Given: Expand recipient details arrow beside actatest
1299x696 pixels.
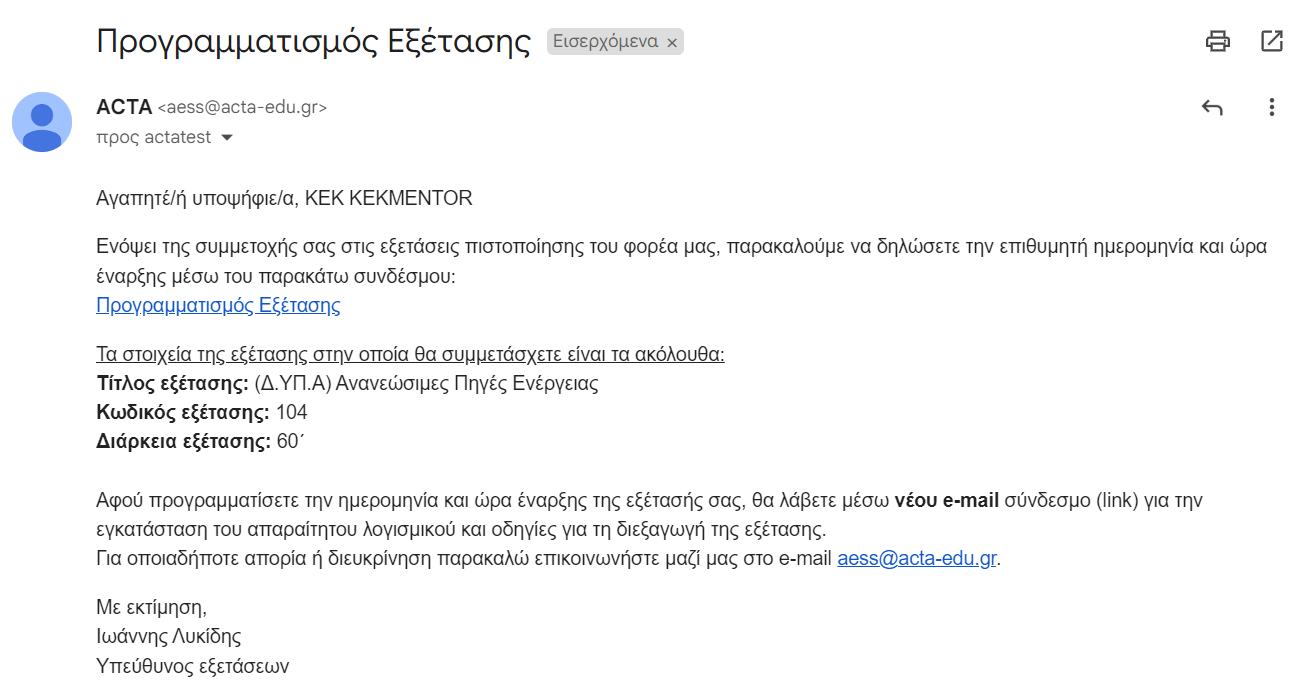Looking at the screenshot, I should click(227, 138).
